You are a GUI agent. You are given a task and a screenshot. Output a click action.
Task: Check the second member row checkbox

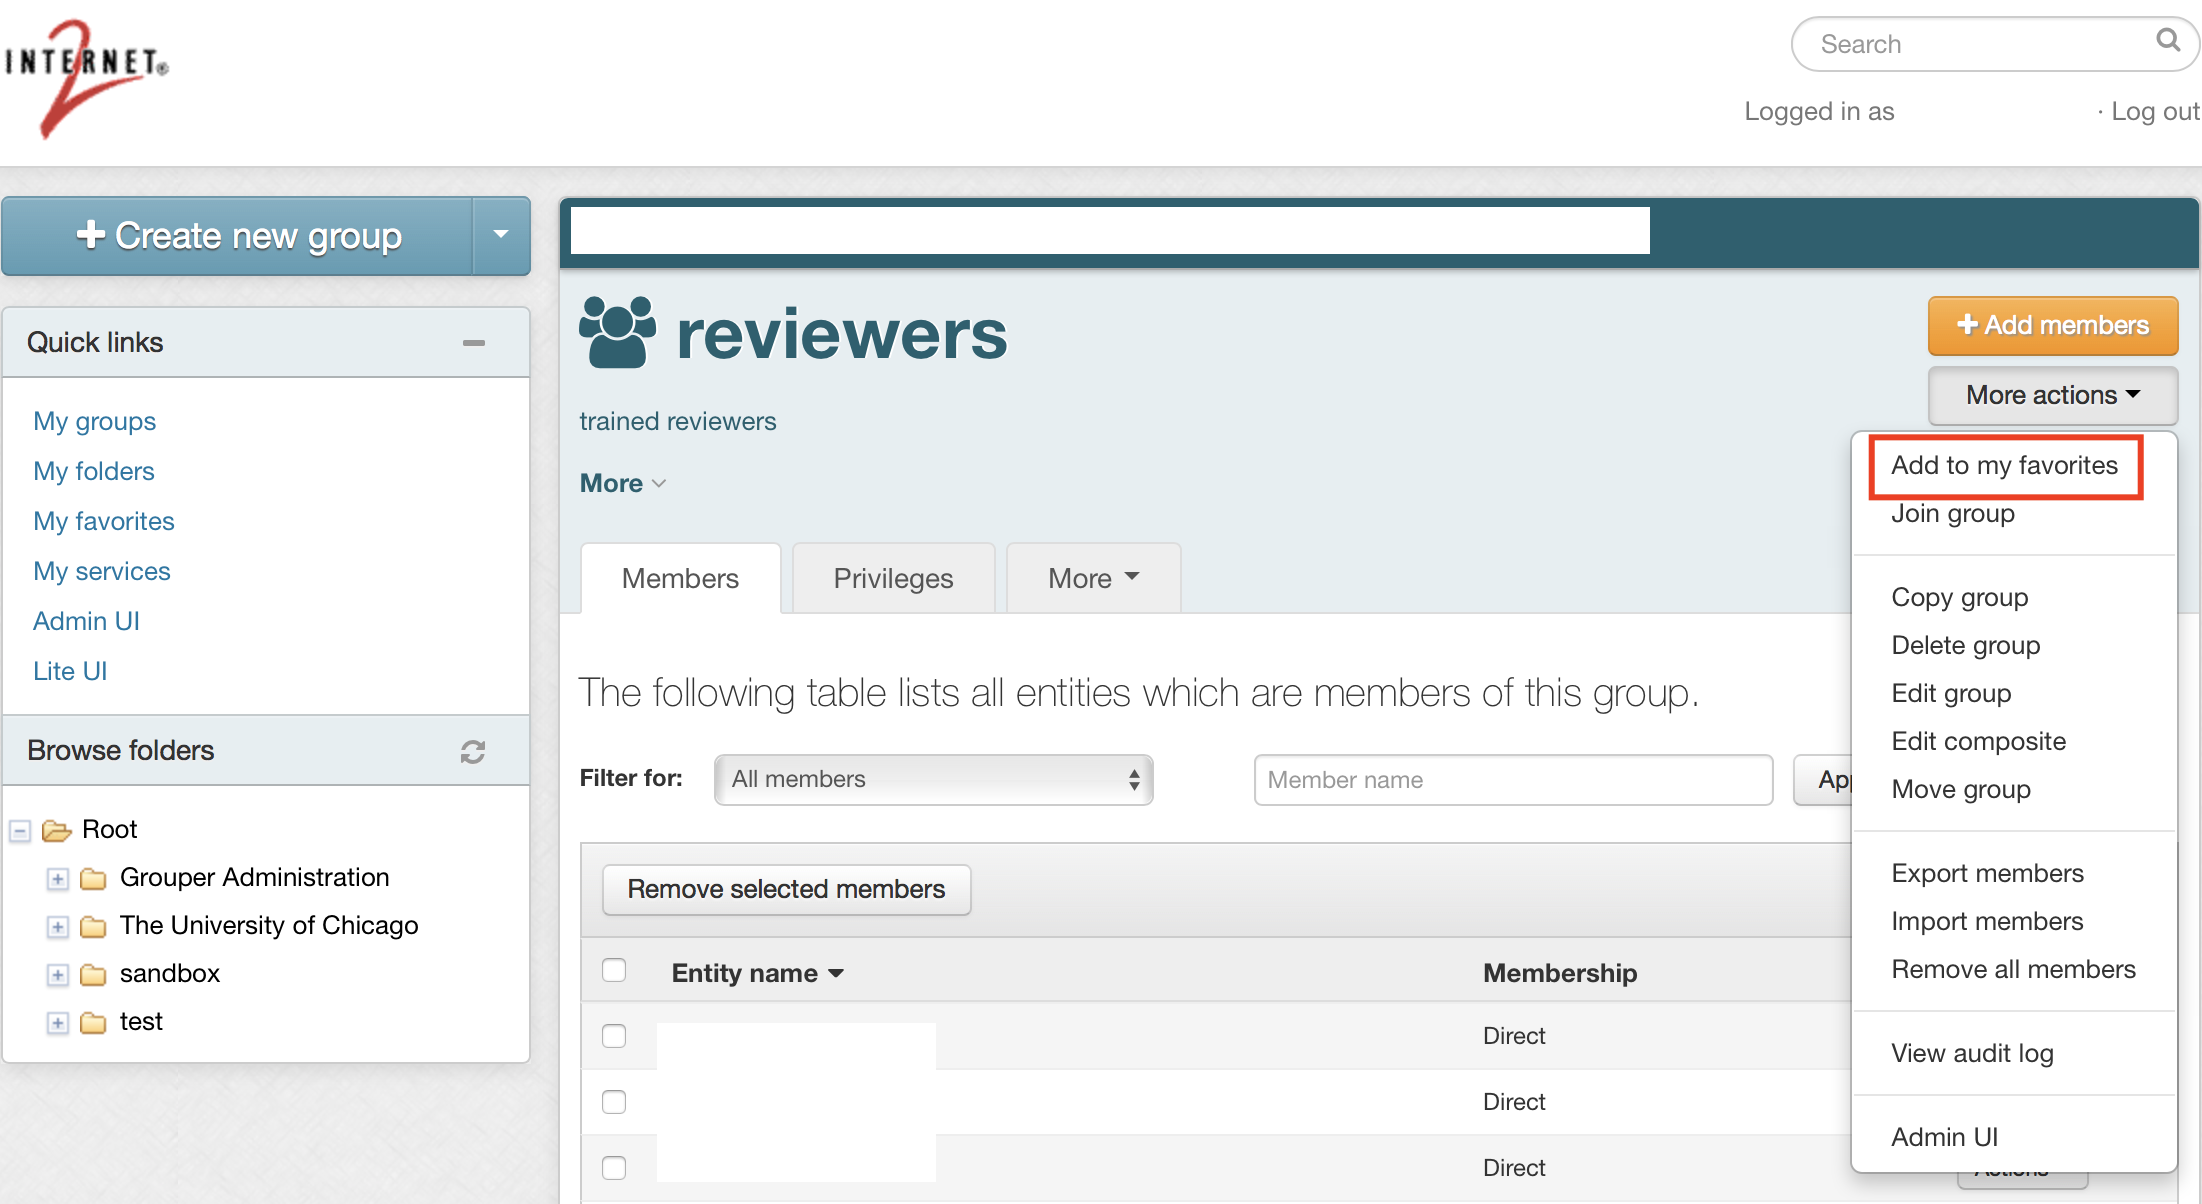tap(614, 1101)
